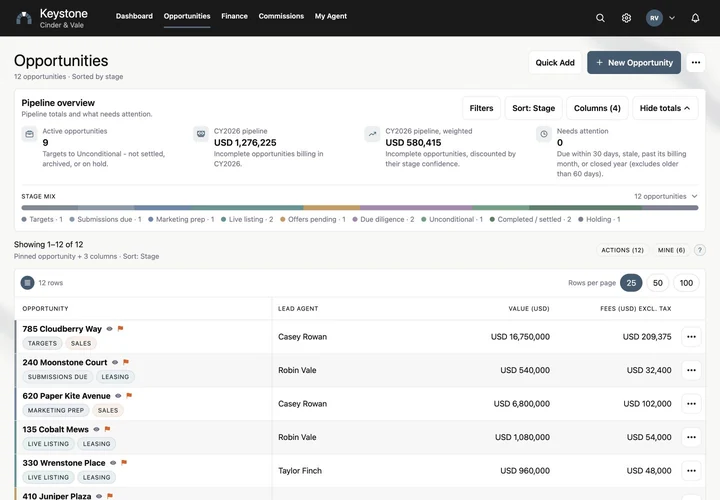The image size is (720, 500).
Task: Open the 785 Cloudberry Way opportunity
Action: tap(62, 329)
